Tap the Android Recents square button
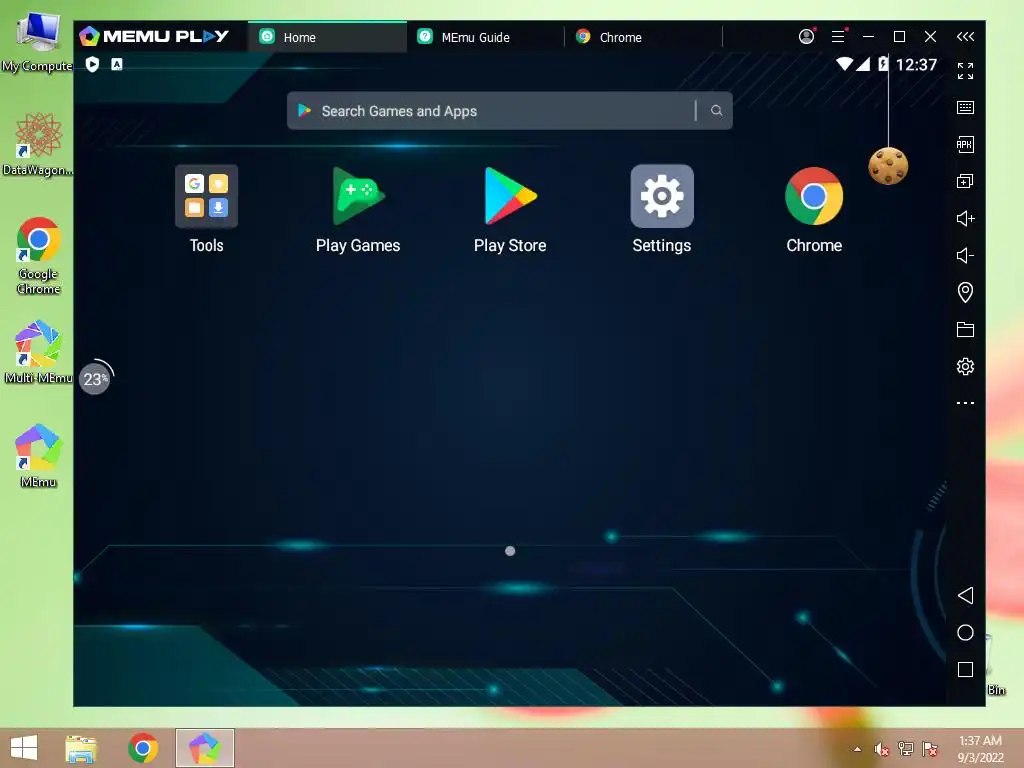The image size is (1024, 768). coord(965,669)
